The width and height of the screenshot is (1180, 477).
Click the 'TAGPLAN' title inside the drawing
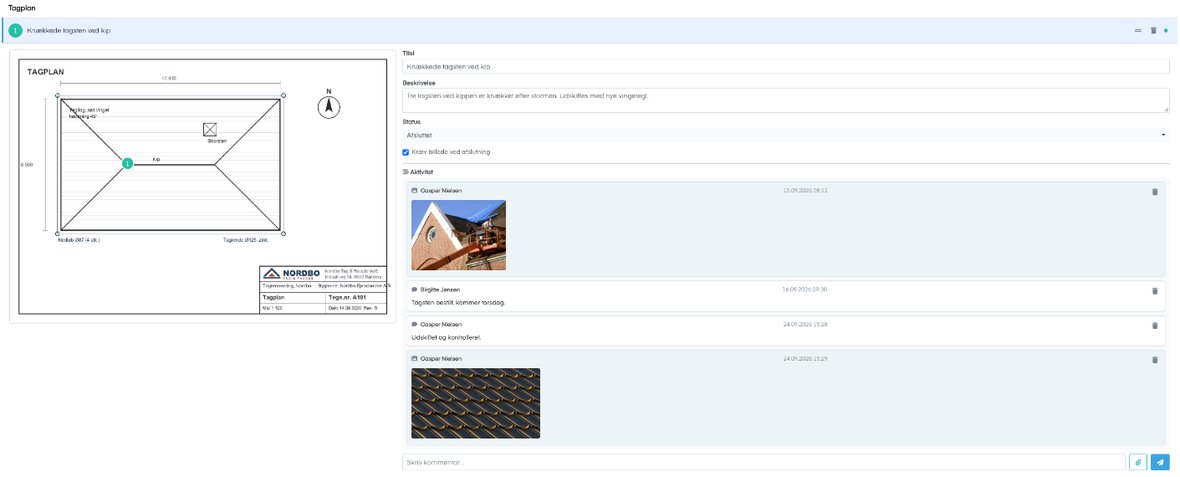pyautogui.click(x=44, y=72)
